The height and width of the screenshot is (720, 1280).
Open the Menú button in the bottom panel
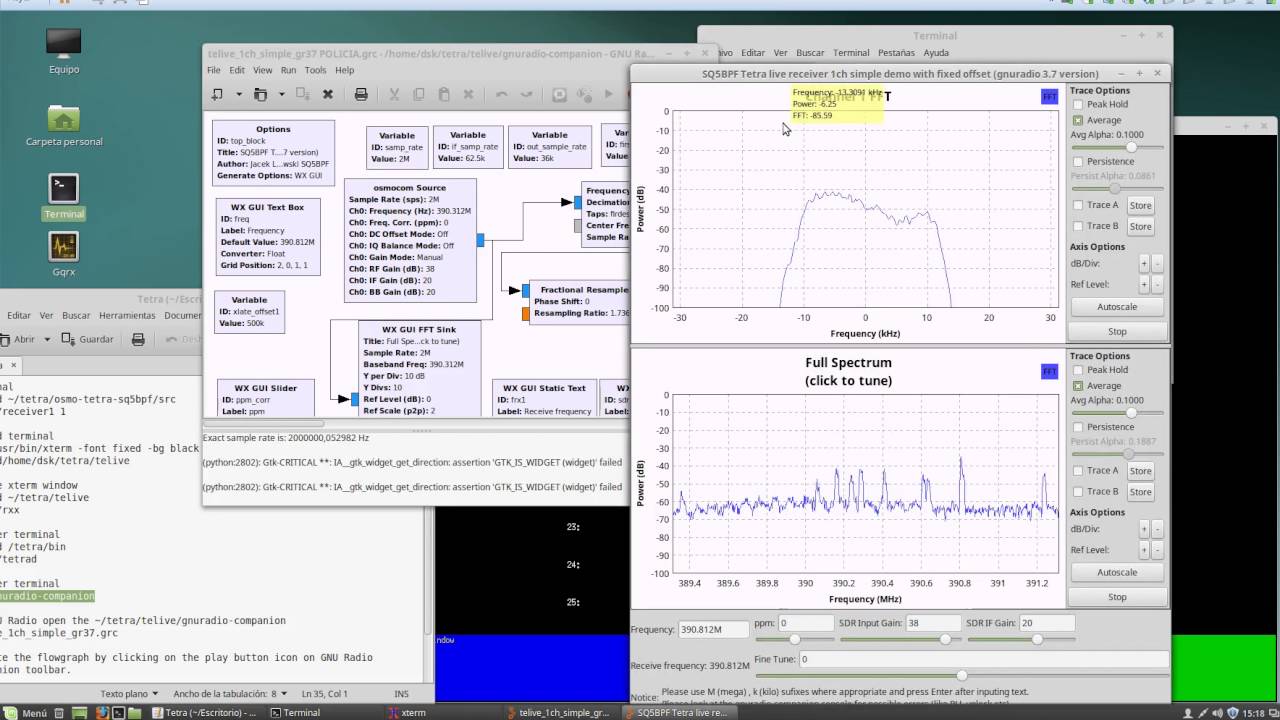26,713
